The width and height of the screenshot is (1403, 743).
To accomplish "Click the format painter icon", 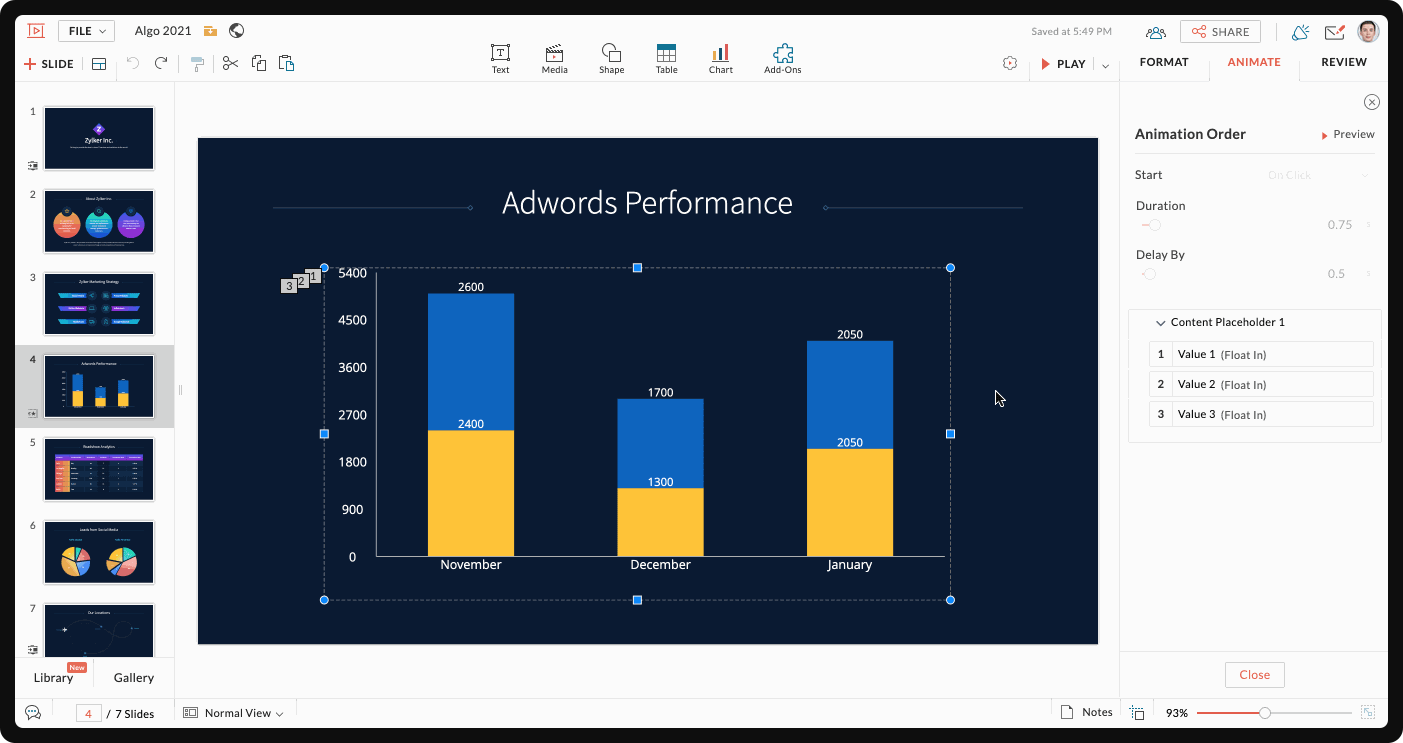I will pyautogui.click(x=197, y=64).
